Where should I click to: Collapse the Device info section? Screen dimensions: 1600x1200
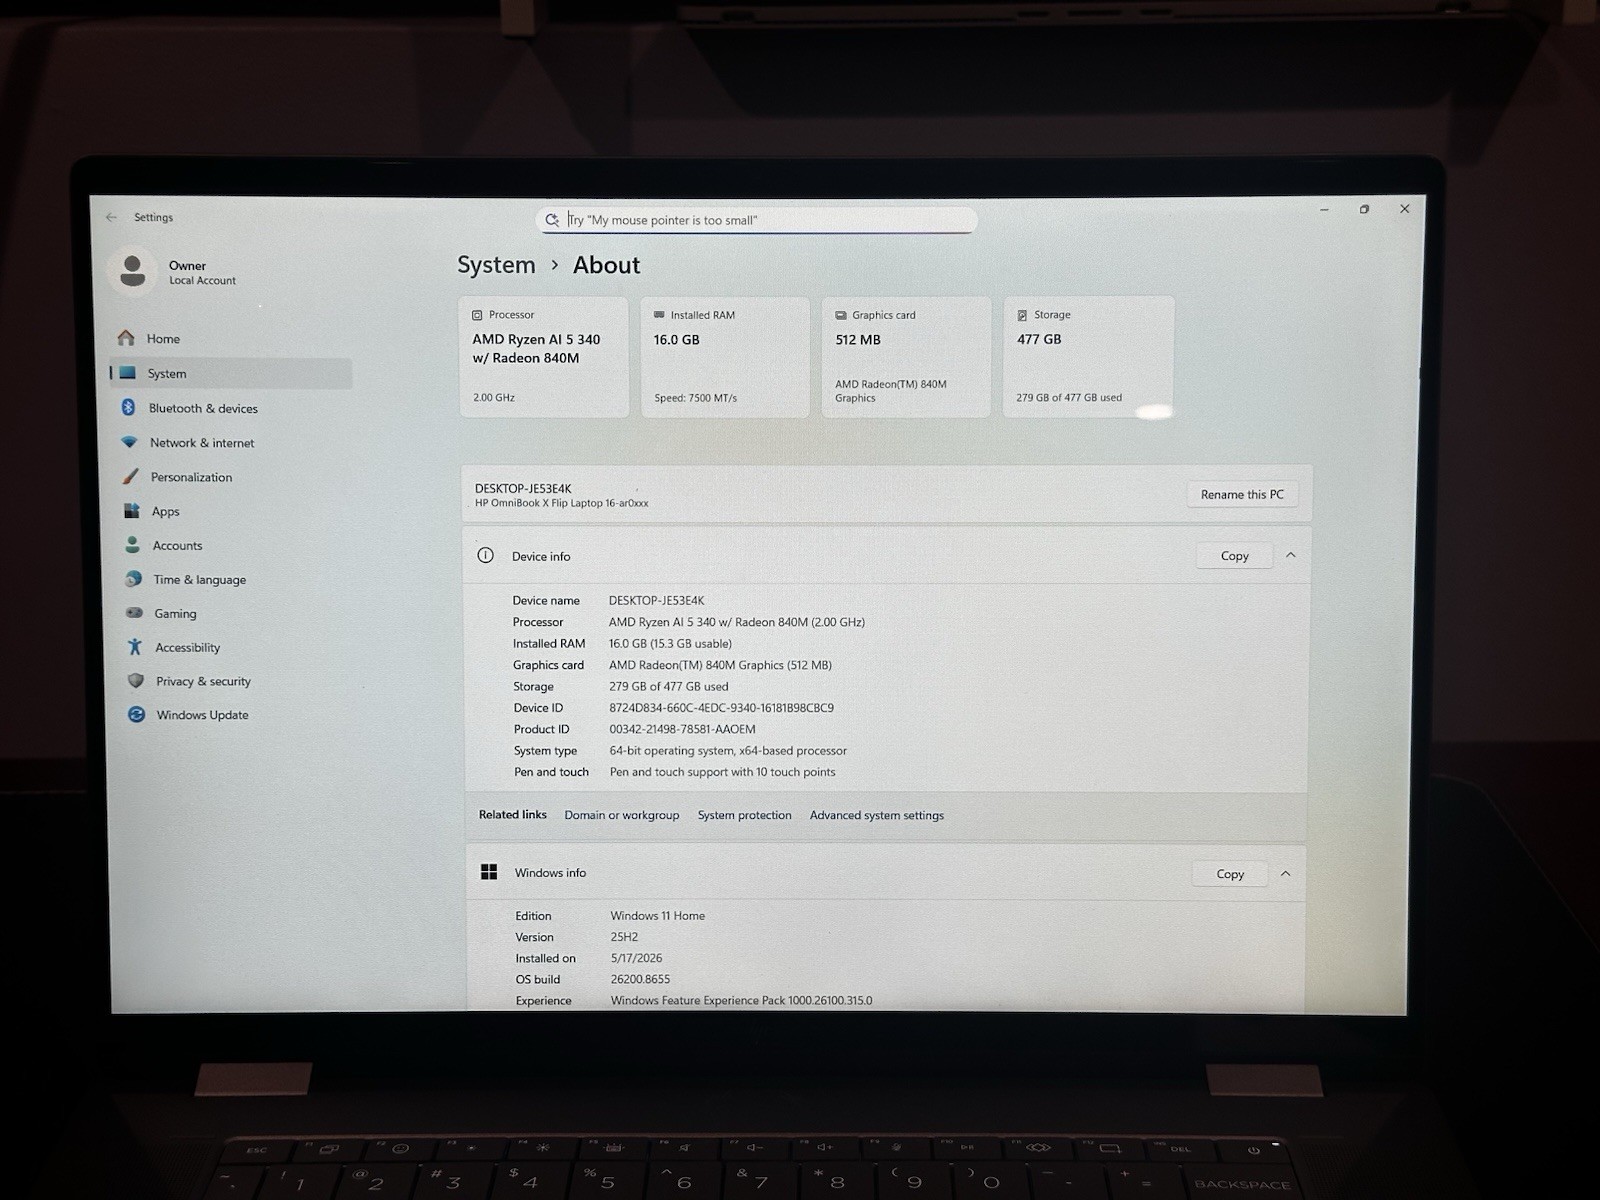pyautogui.click(x=1290, y=555)
